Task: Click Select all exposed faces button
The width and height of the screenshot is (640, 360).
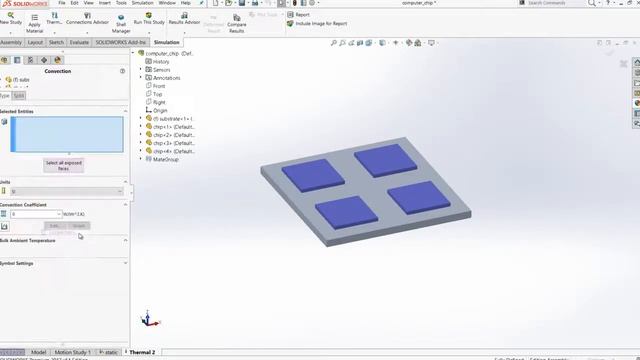Action: [64, 165]
